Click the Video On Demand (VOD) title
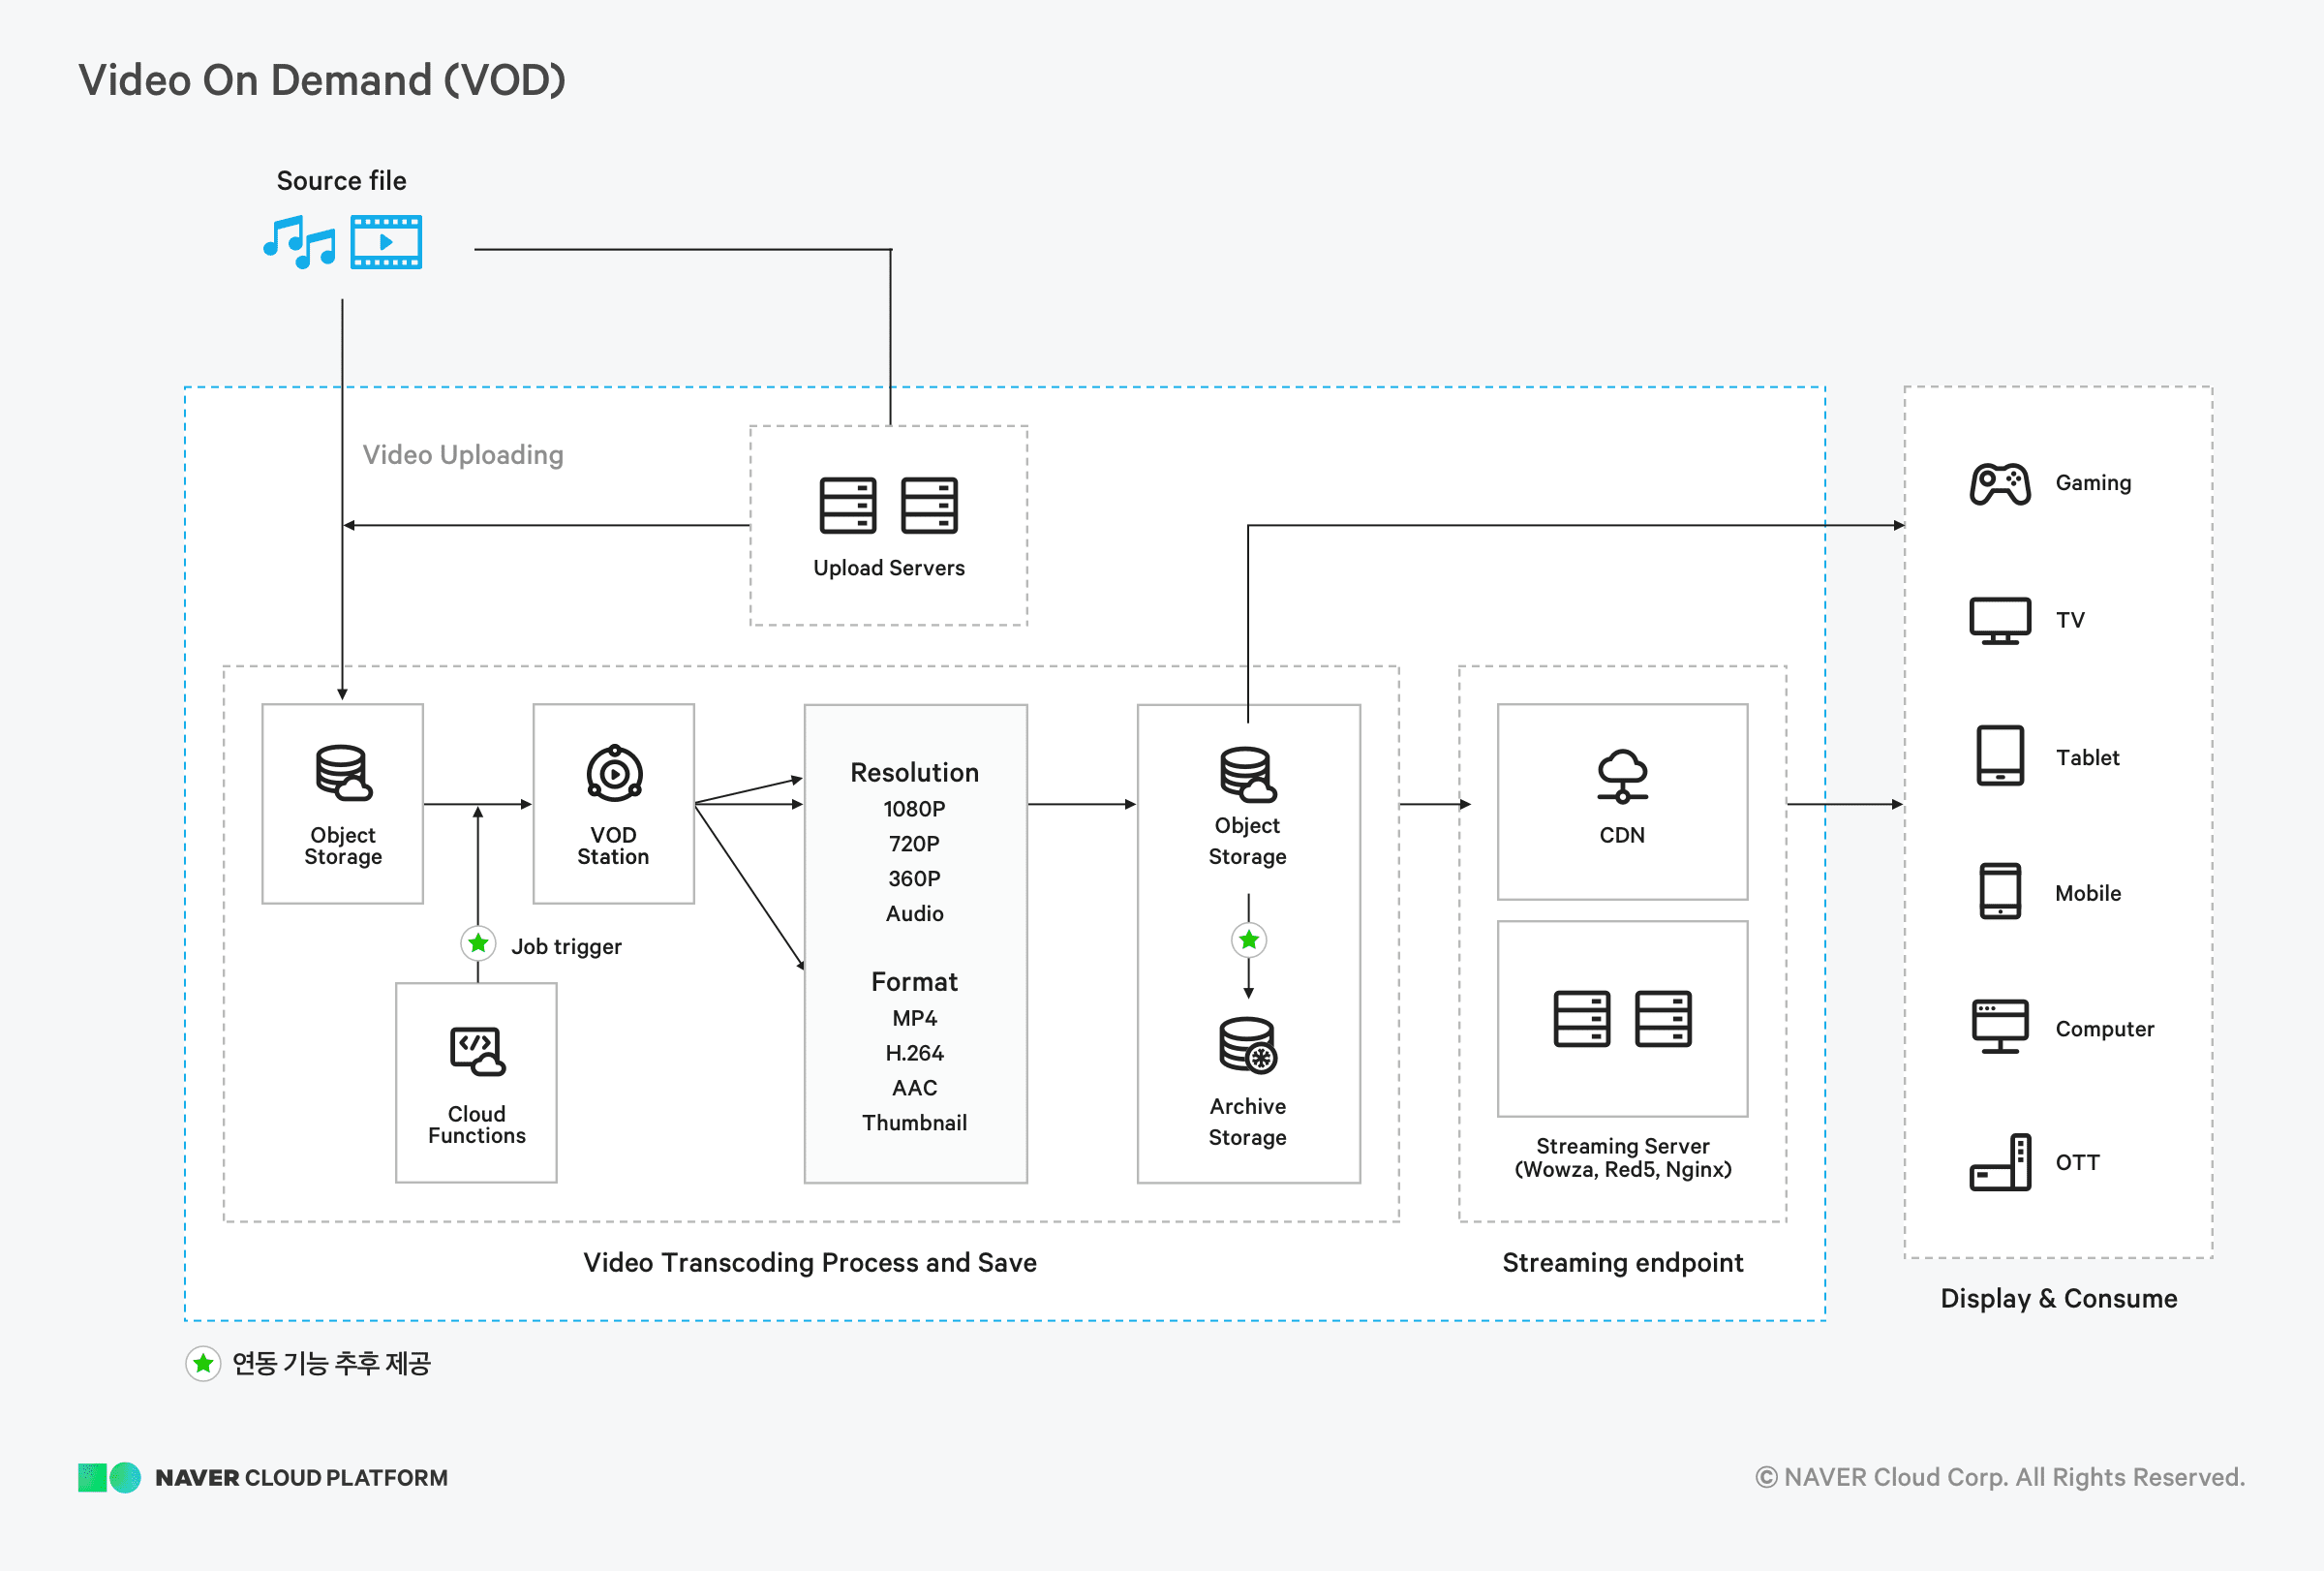 pos(322,80)
